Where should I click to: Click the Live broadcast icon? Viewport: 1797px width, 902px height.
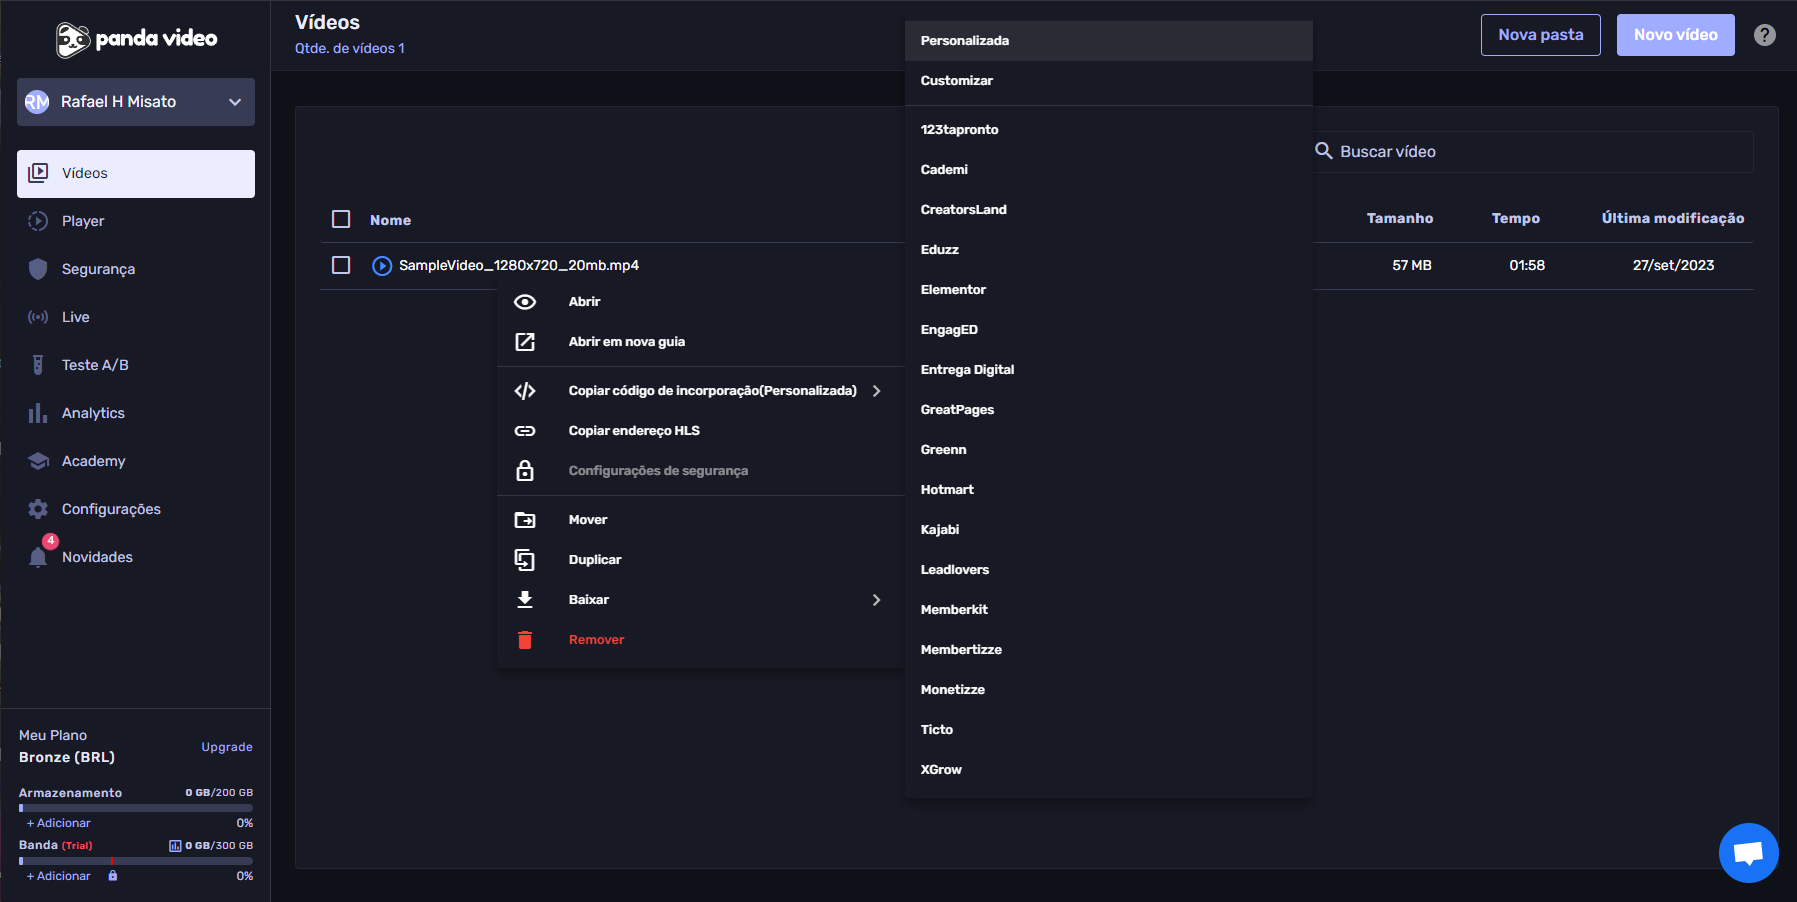(x=38, y=317)
